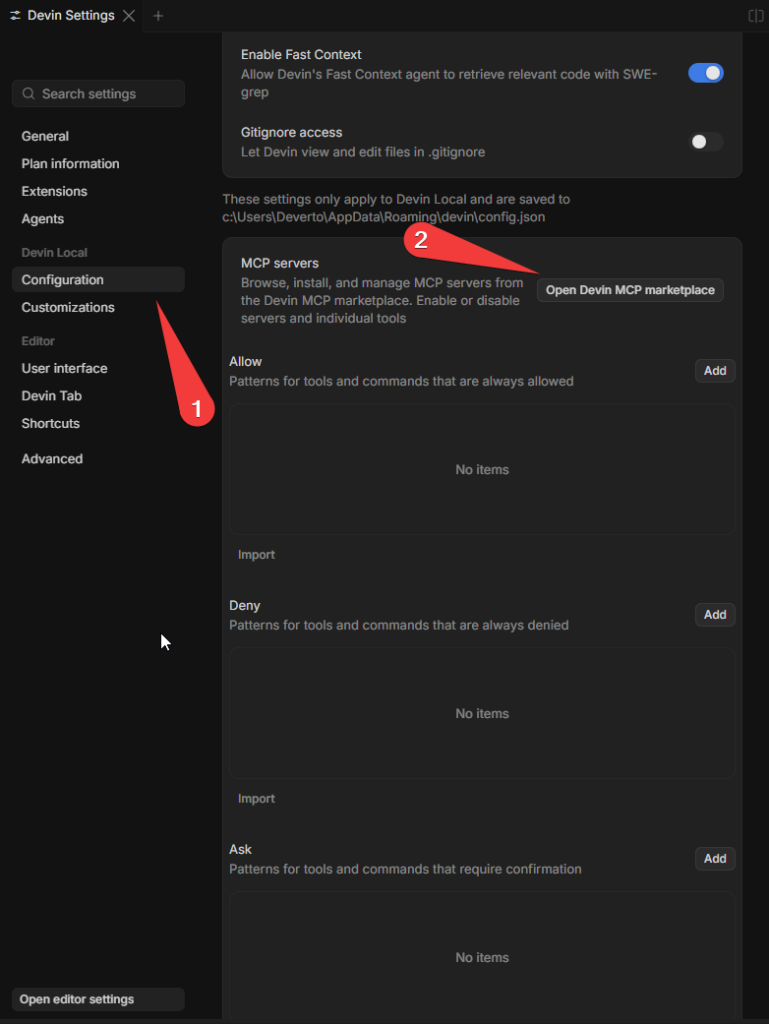769x1024 pixels.
Task: Open Devin MCP marketplace
Action: (630, 290)
